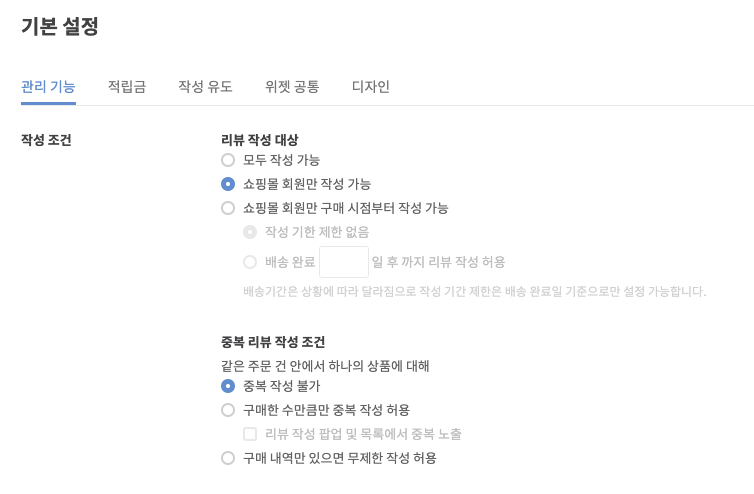Select 구매한 수만큼 중복 작성 허용 radio button

[228, 410]
